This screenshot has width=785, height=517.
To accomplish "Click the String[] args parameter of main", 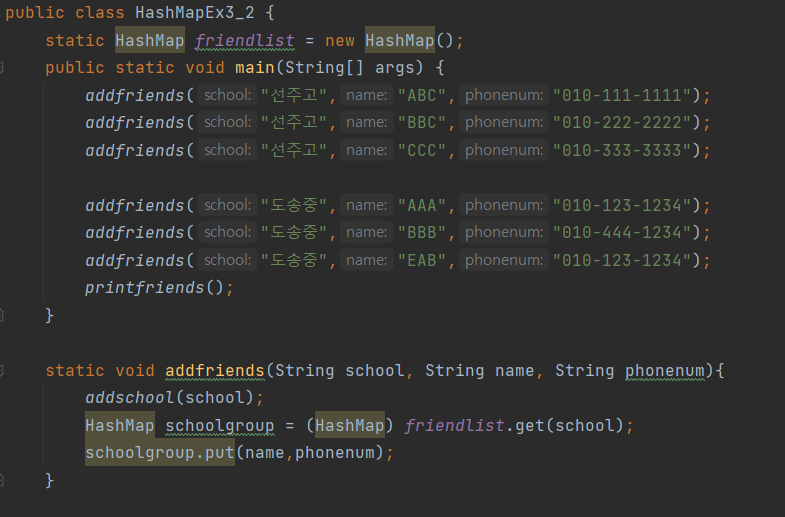I will coord(354,68).
